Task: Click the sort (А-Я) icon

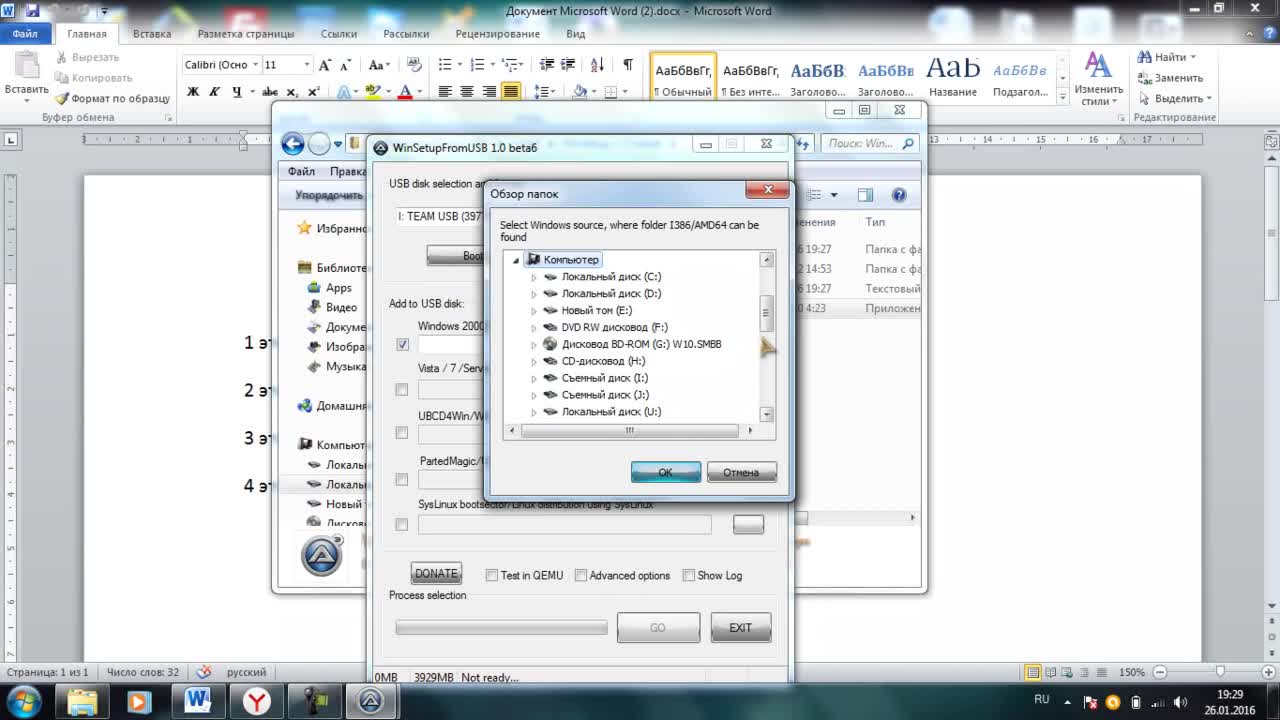Action: point(598,65)
